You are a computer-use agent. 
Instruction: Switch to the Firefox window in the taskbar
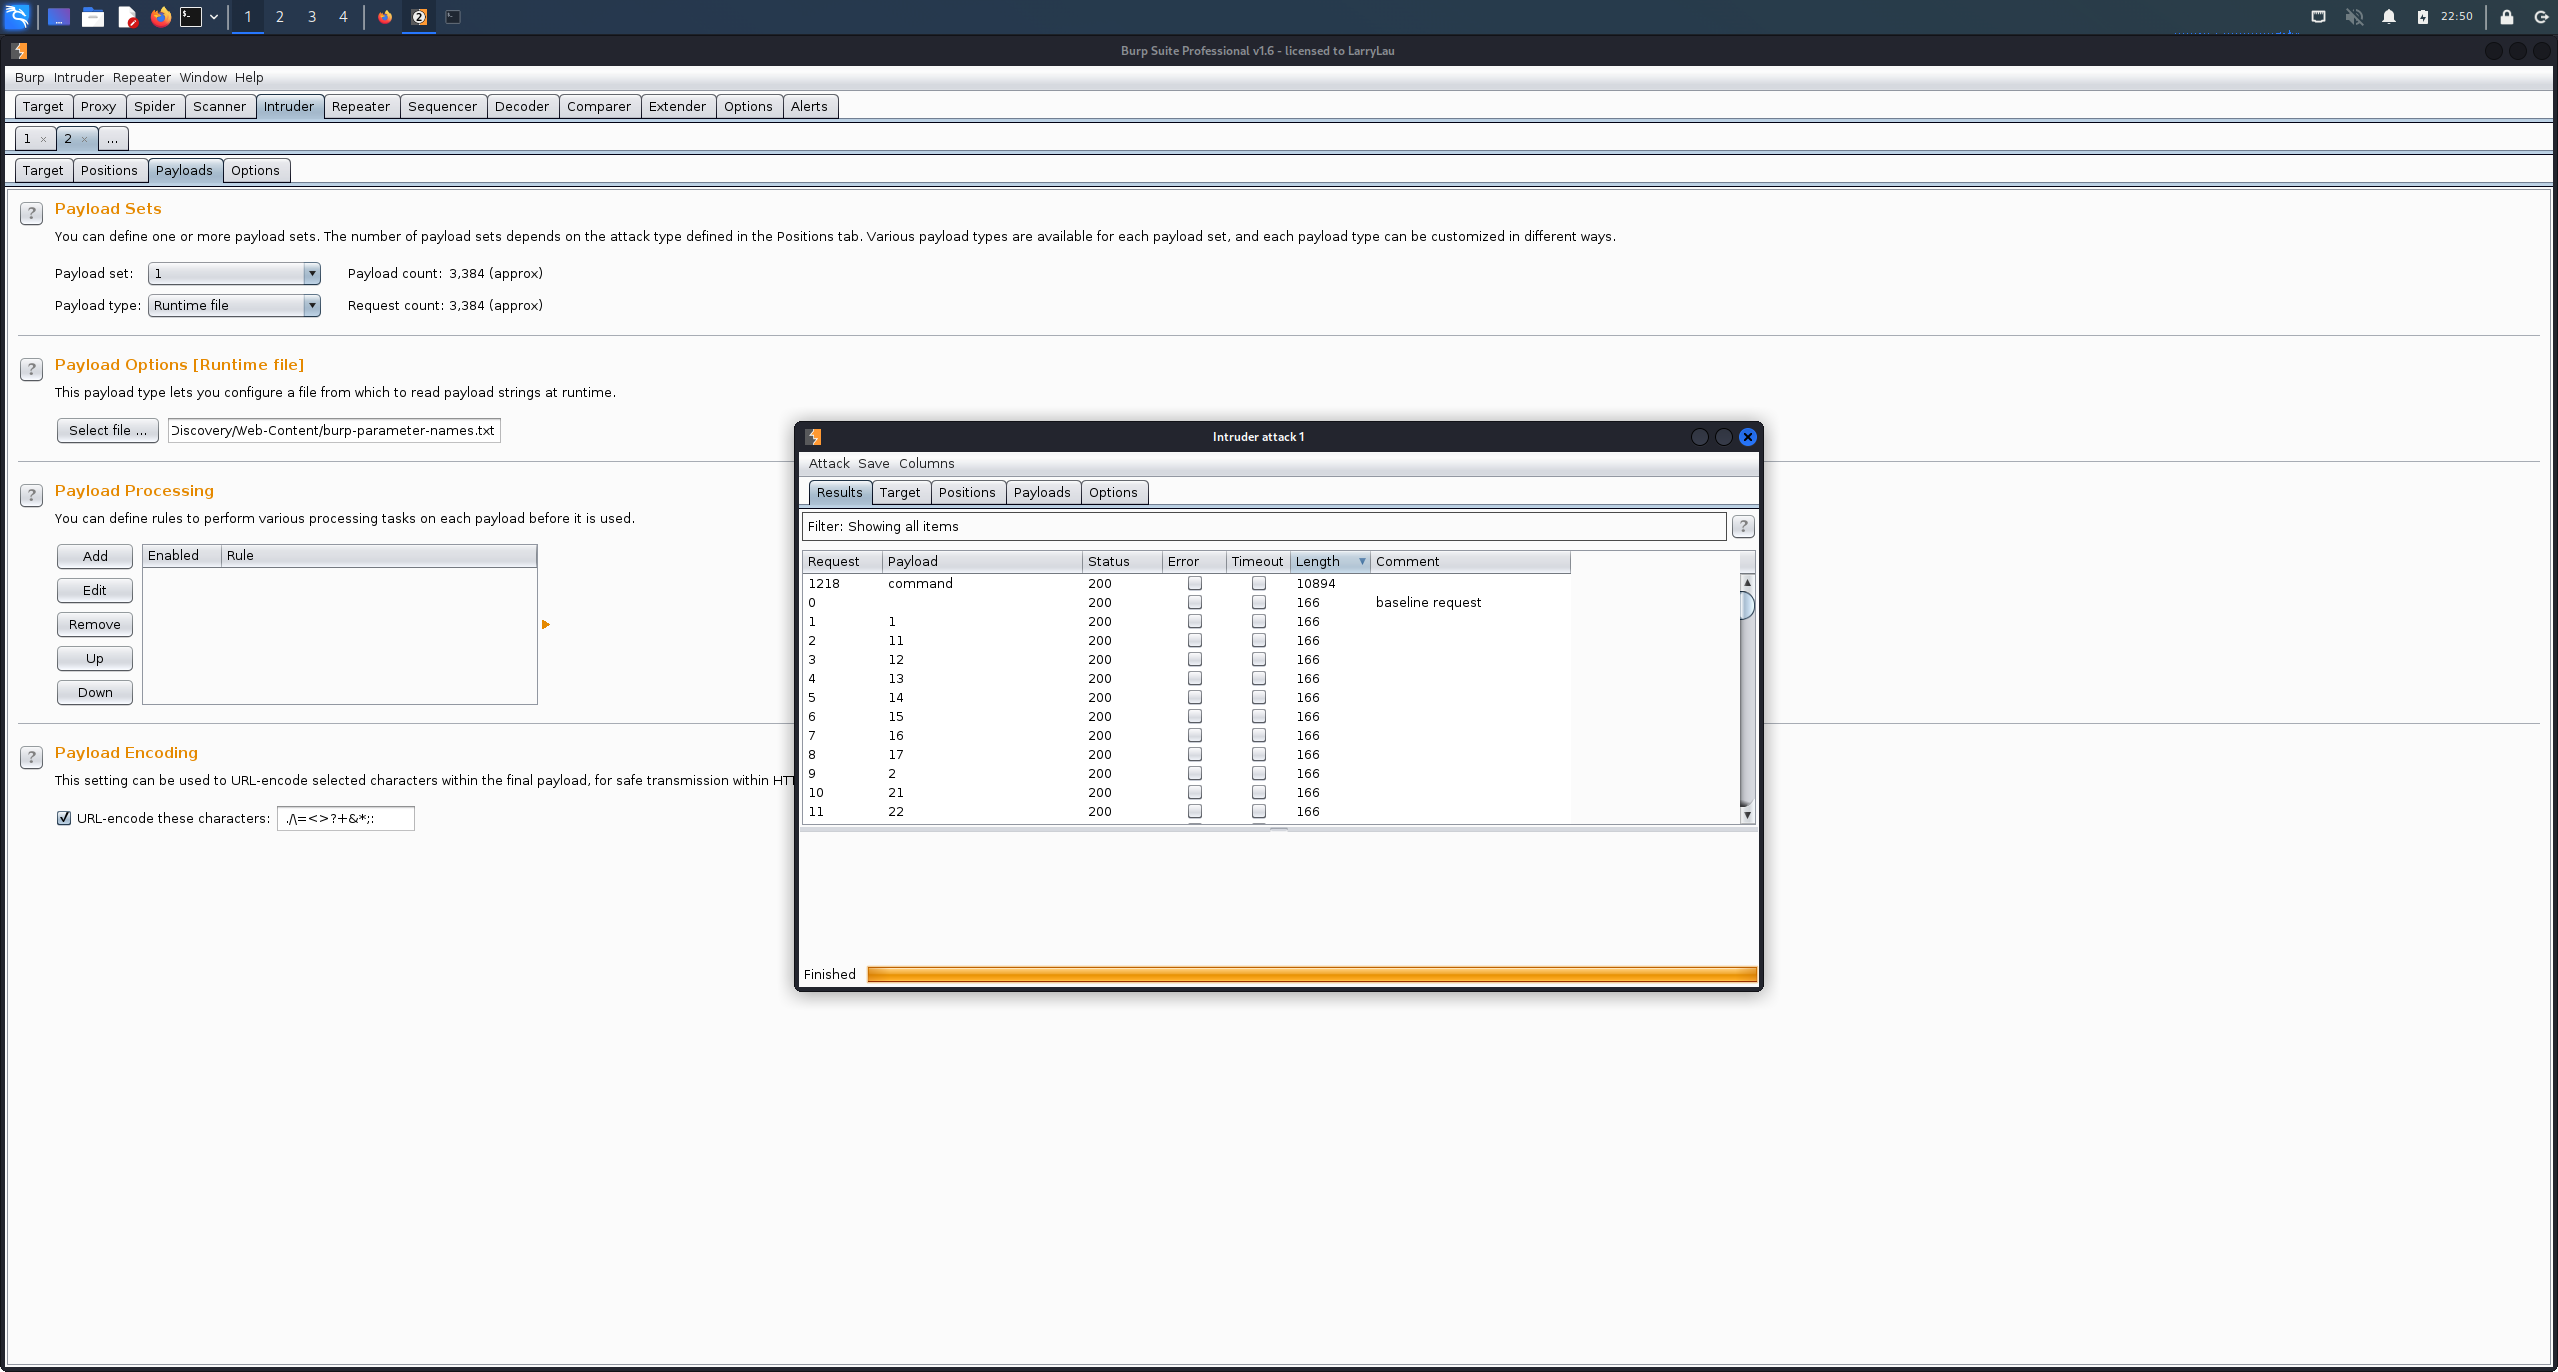tap(385, 17)
